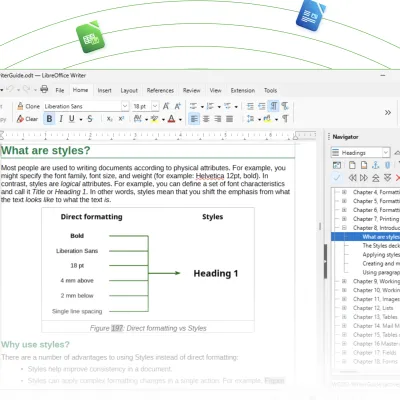
Task: Apply the yellow highlighting color
Action: pyautogui.click(x=154, y=119)
